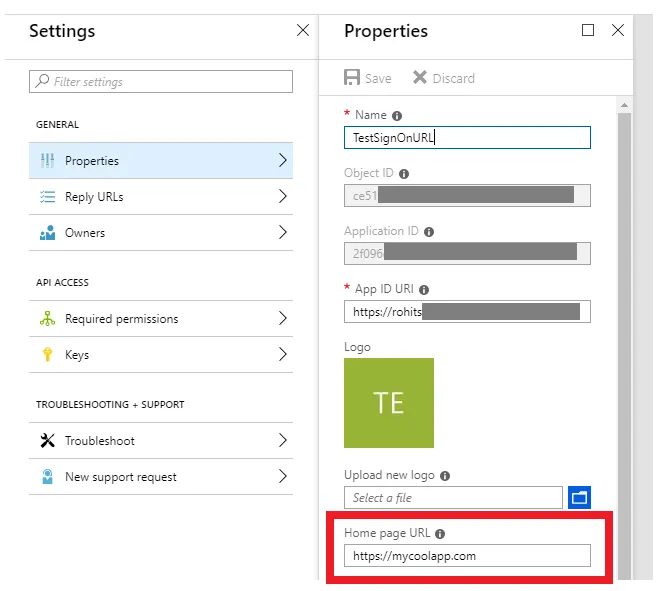Click the Home page URL field

(x=467, y=556)
